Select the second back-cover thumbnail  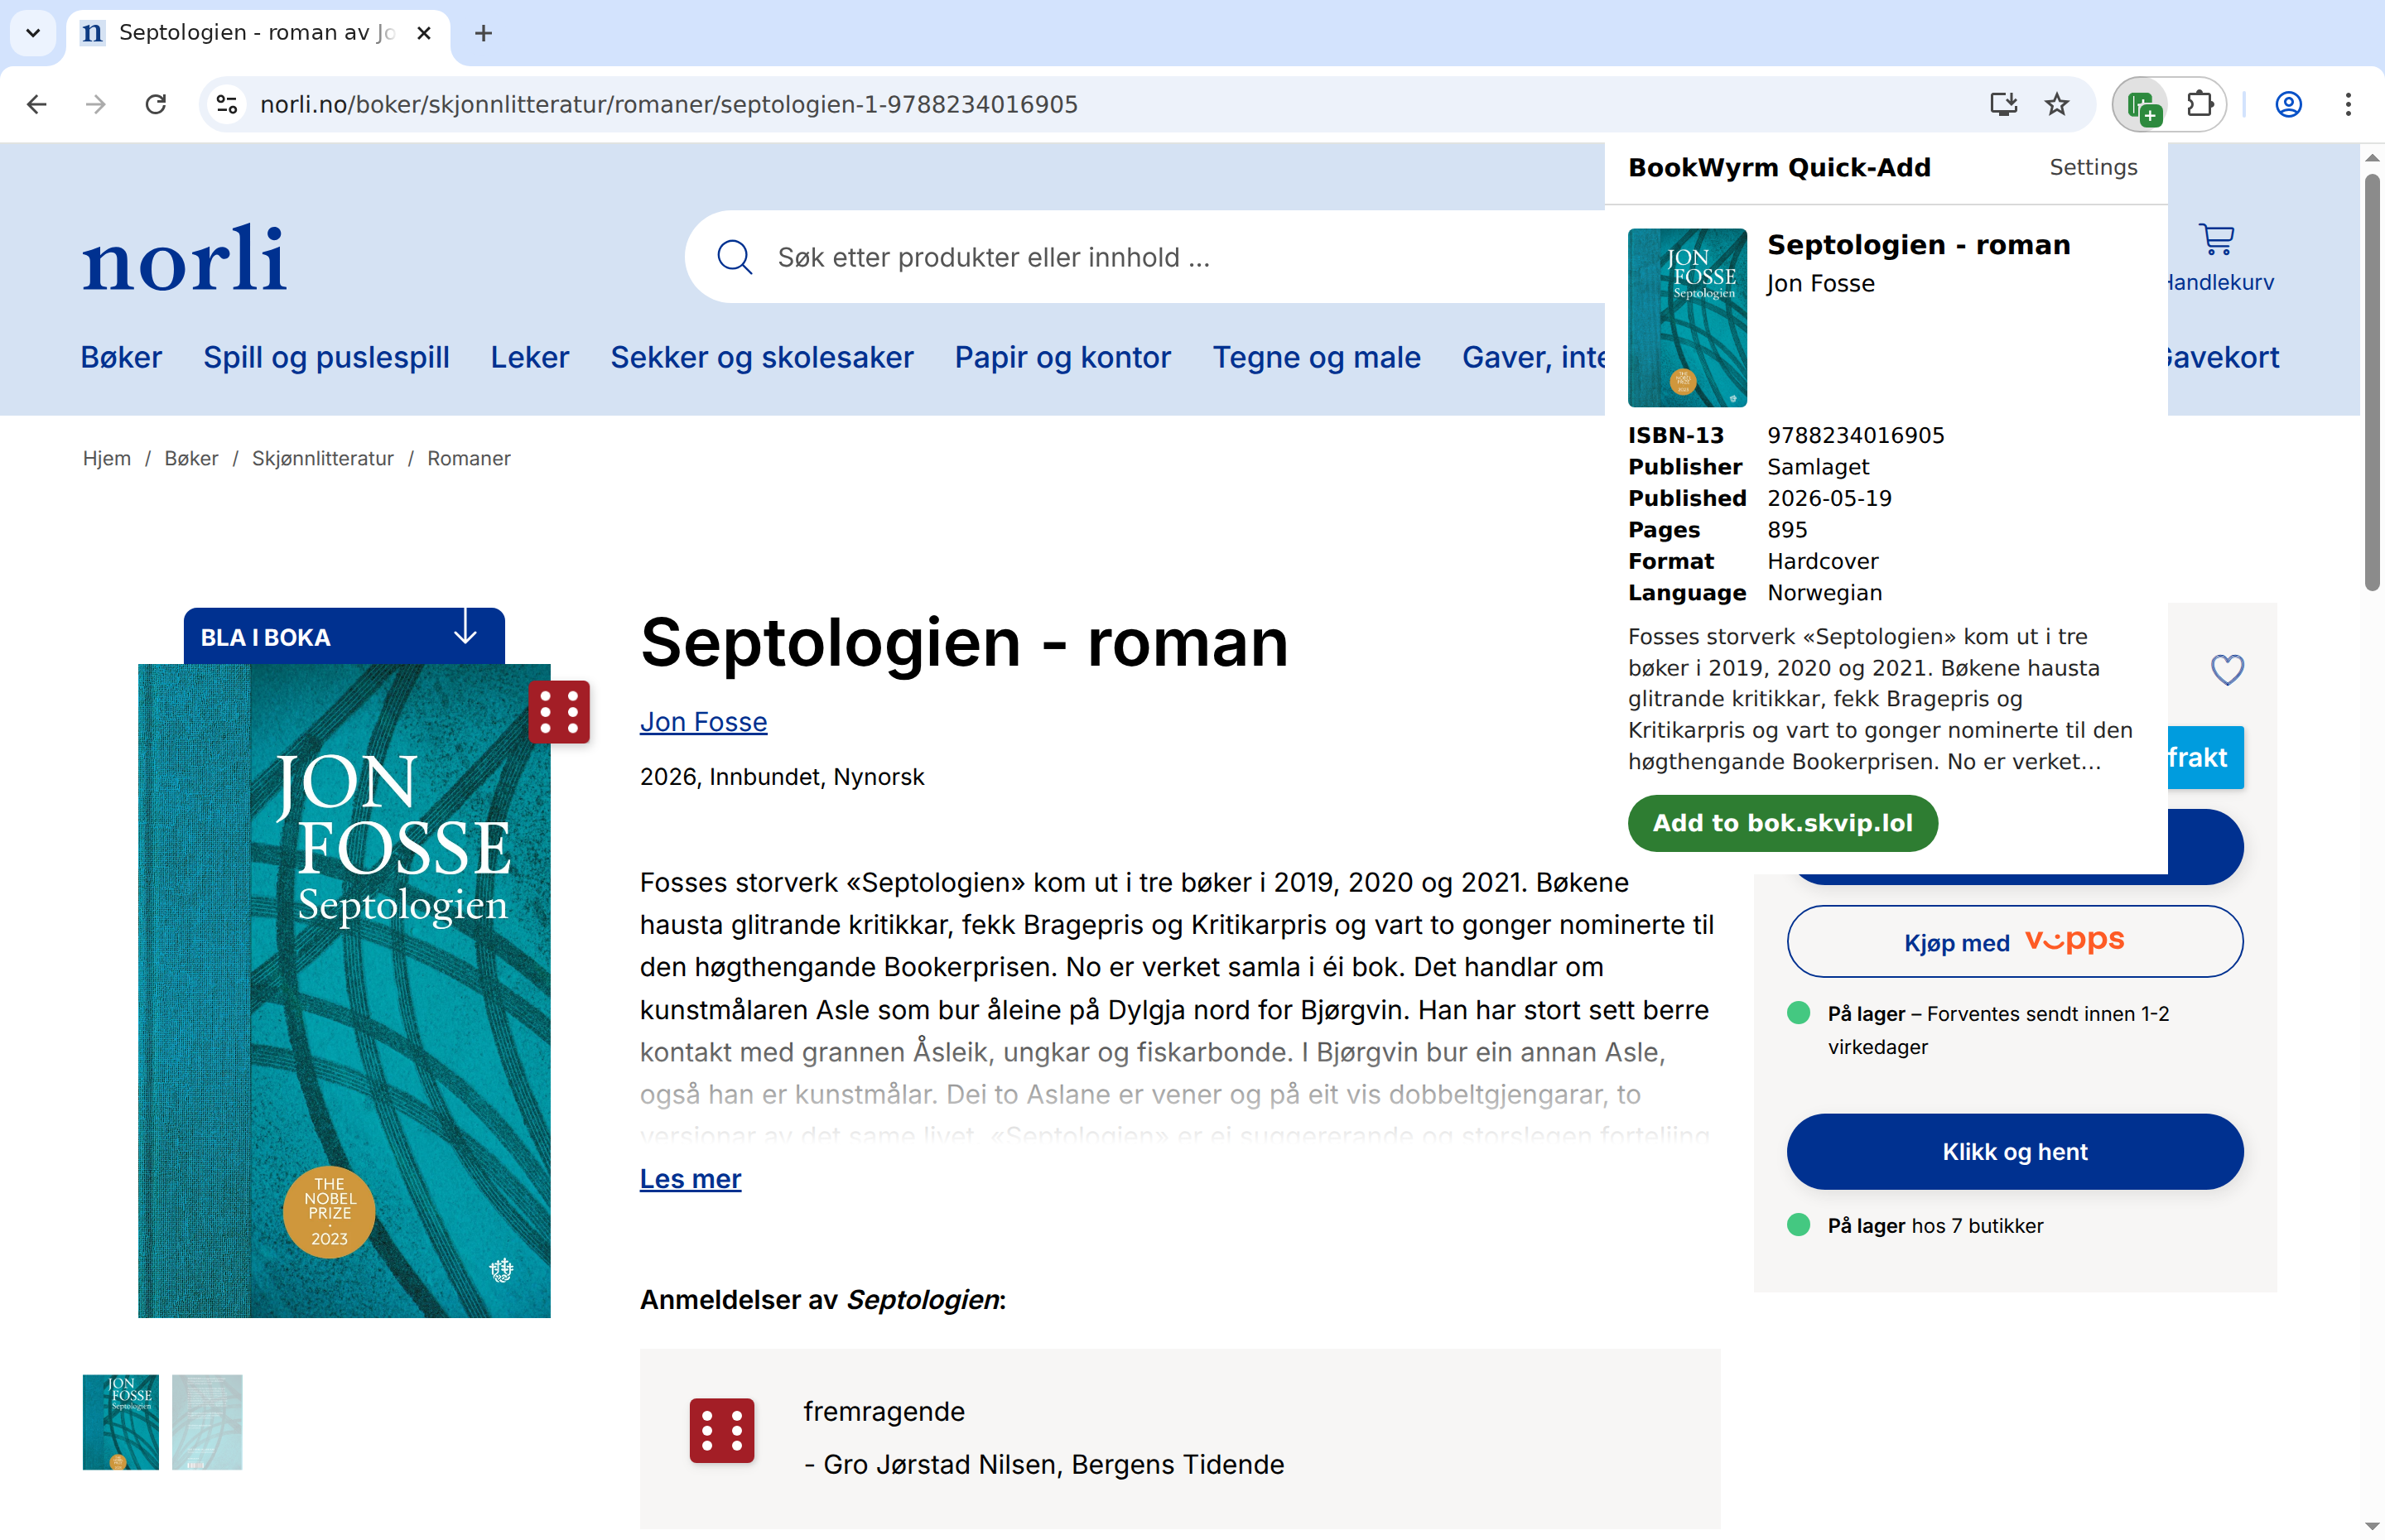click(207, 1422)
